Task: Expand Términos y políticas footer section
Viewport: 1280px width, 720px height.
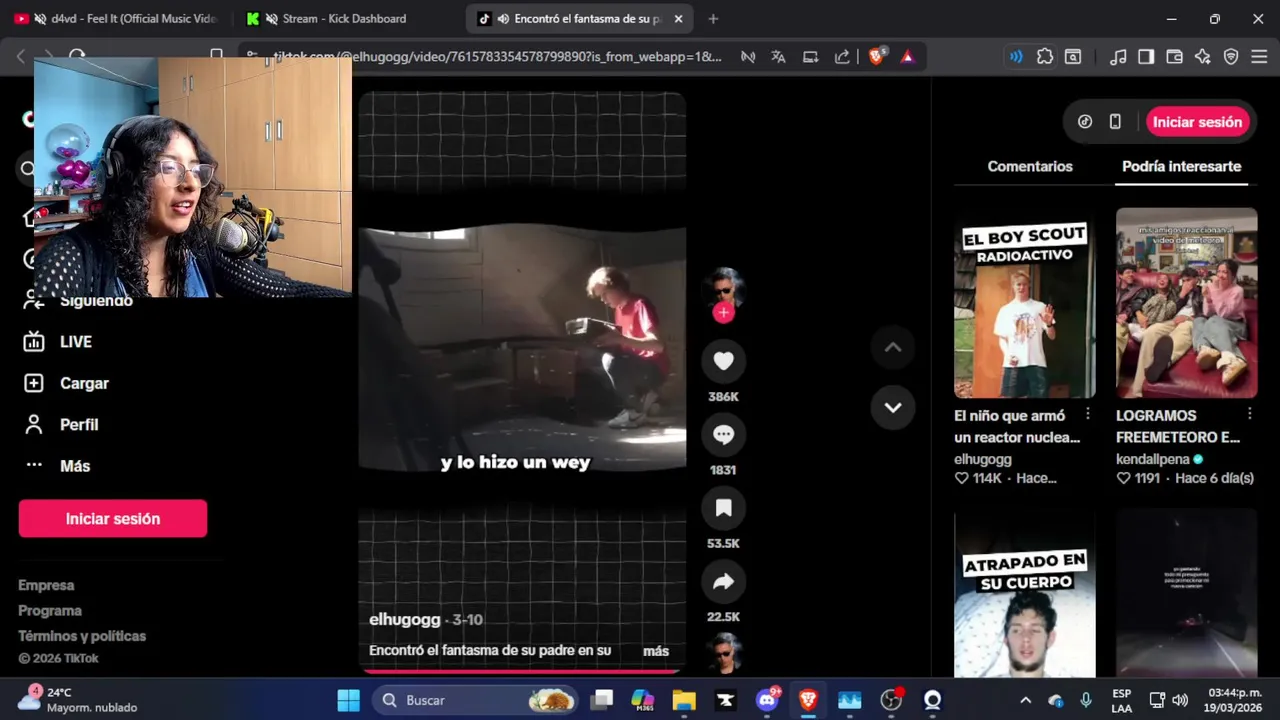Action: 82,636
